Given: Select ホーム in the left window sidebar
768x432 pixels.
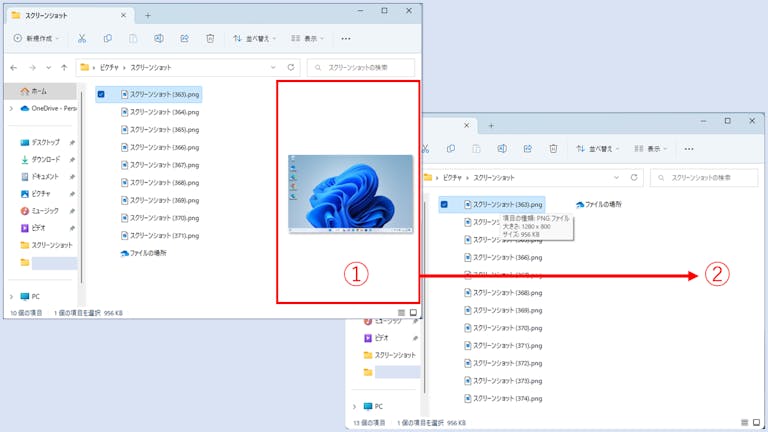Looking at the screenshot, I should 41,91.
